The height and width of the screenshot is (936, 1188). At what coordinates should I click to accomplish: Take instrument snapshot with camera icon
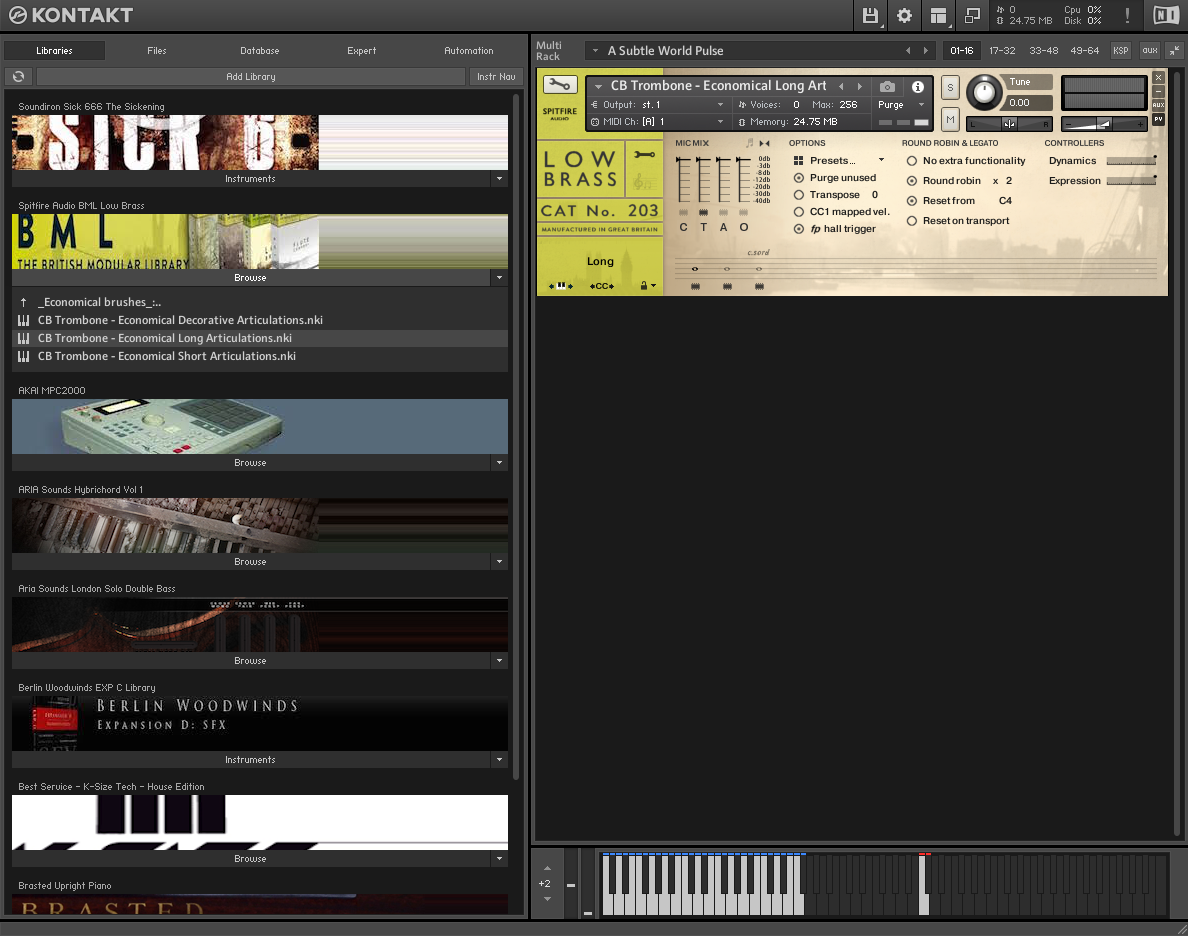point(887,86)
